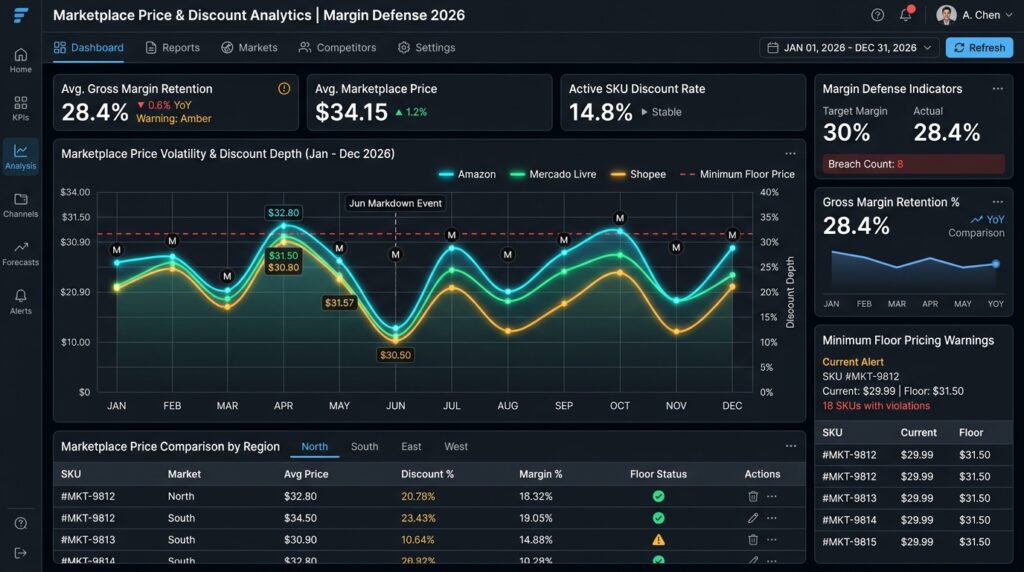Click the logout icon in the sidebar
Screen dimensions: 1024x572
coord(21,553)
